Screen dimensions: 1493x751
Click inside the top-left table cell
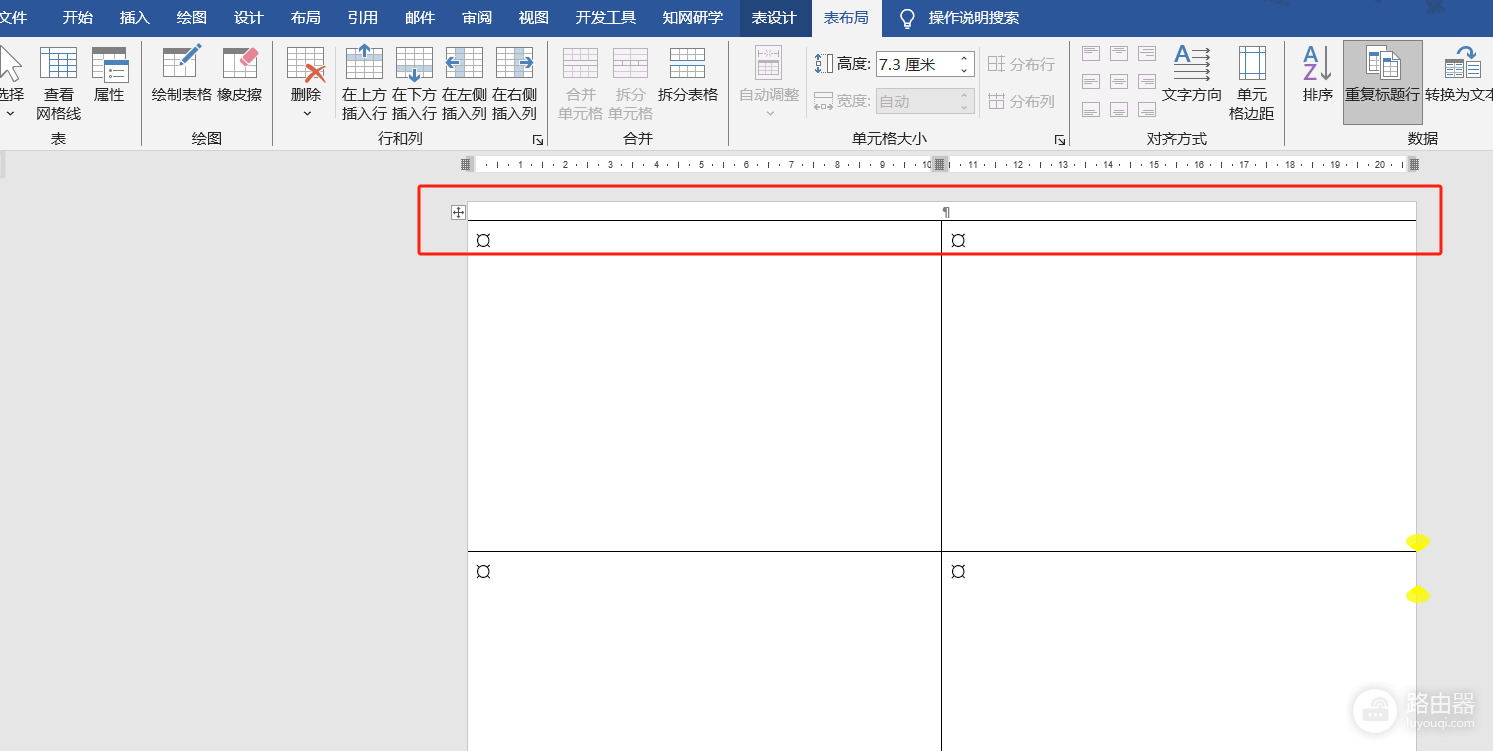pos(704,386)
